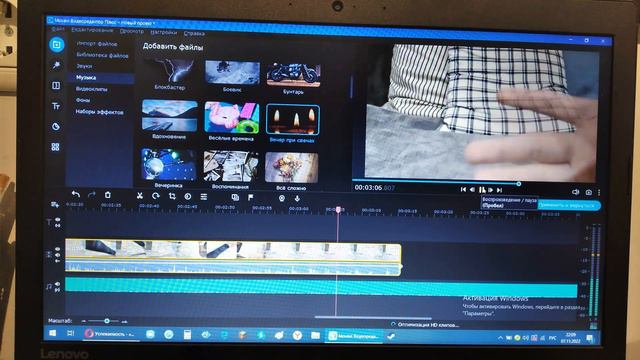Open preview options three-dot menu
640x360 pixels.
[x=599, y=192]
